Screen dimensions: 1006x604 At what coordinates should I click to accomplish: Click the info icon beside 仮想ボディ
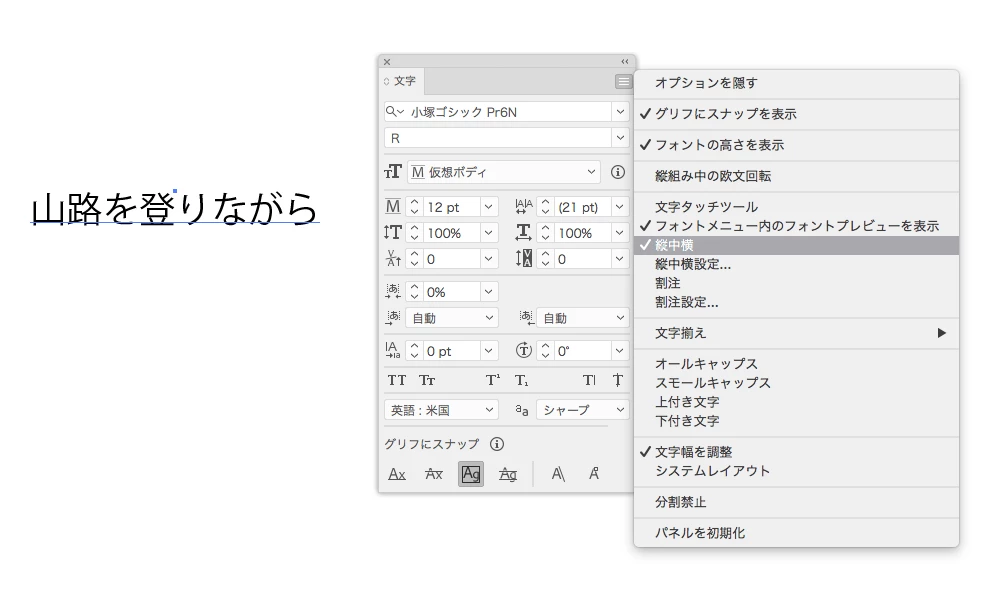click(618, 172)
